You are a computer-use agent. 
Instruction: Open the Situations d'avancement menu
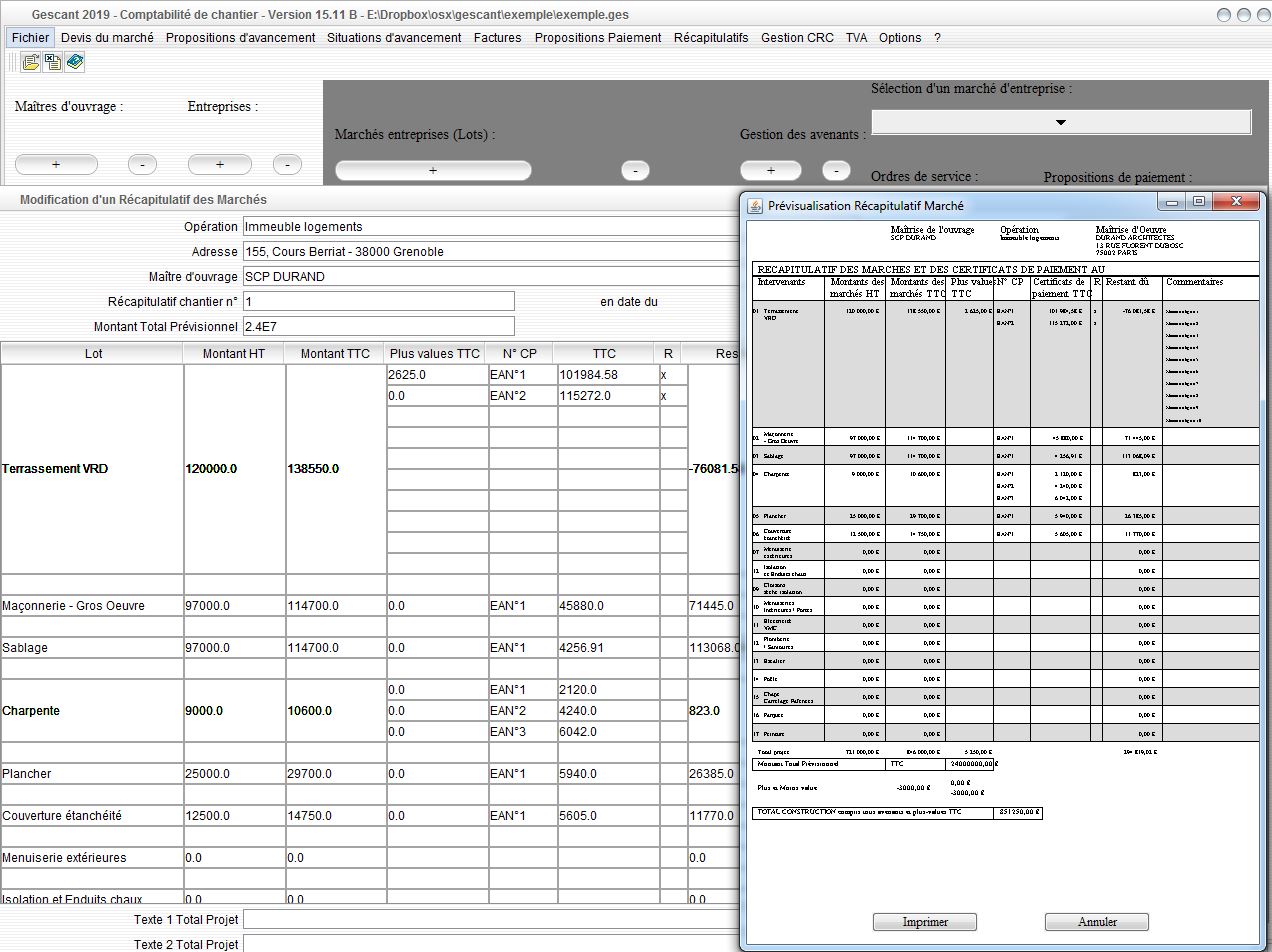pos(394,38)
